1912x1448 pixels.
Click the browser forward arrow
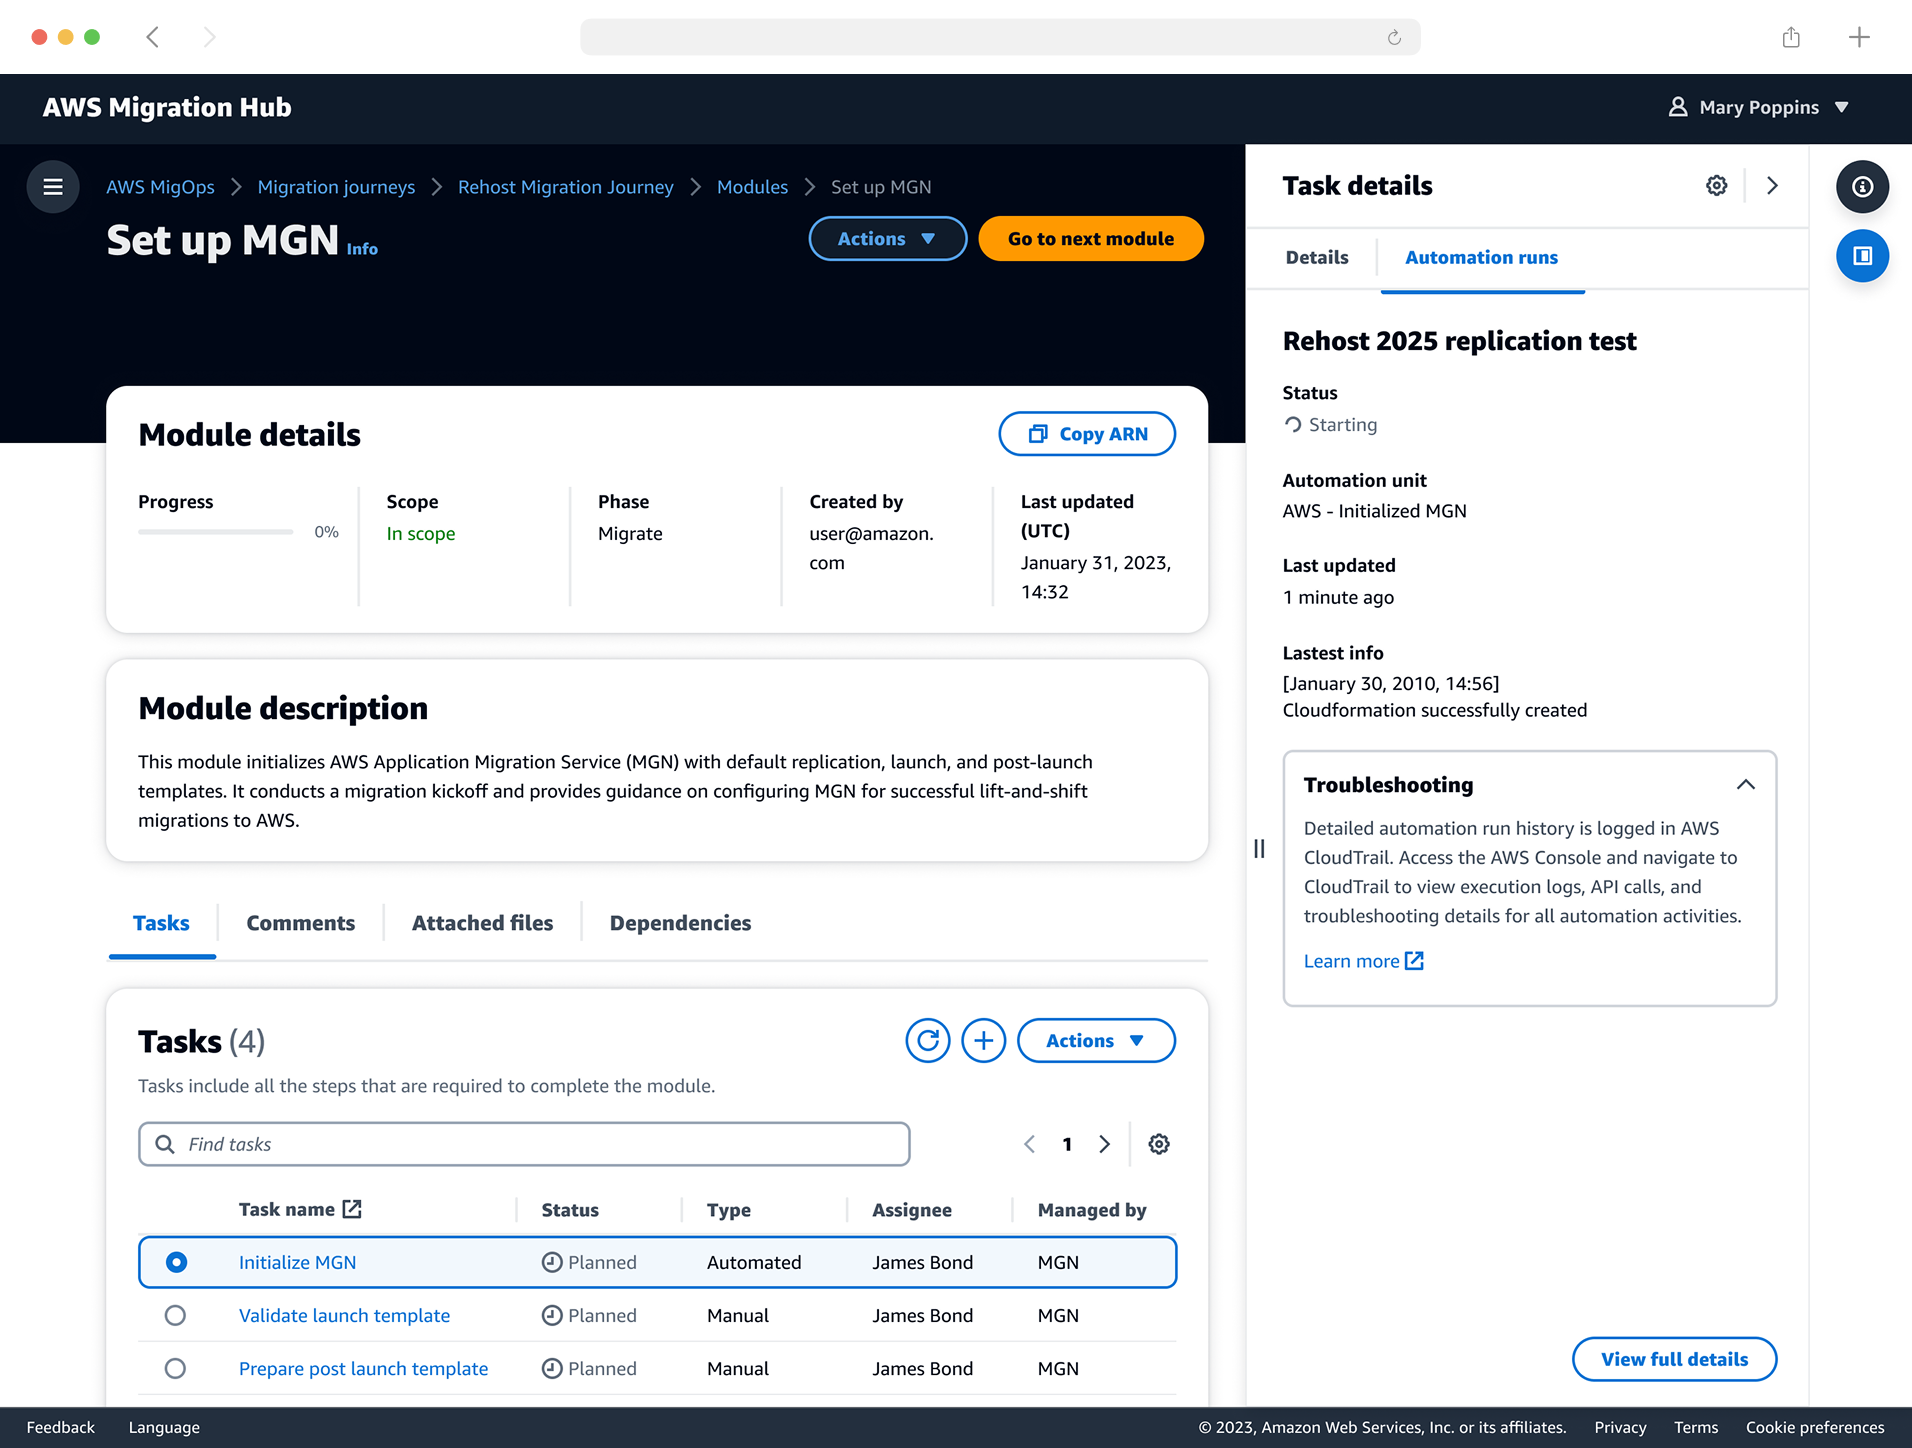209,37
